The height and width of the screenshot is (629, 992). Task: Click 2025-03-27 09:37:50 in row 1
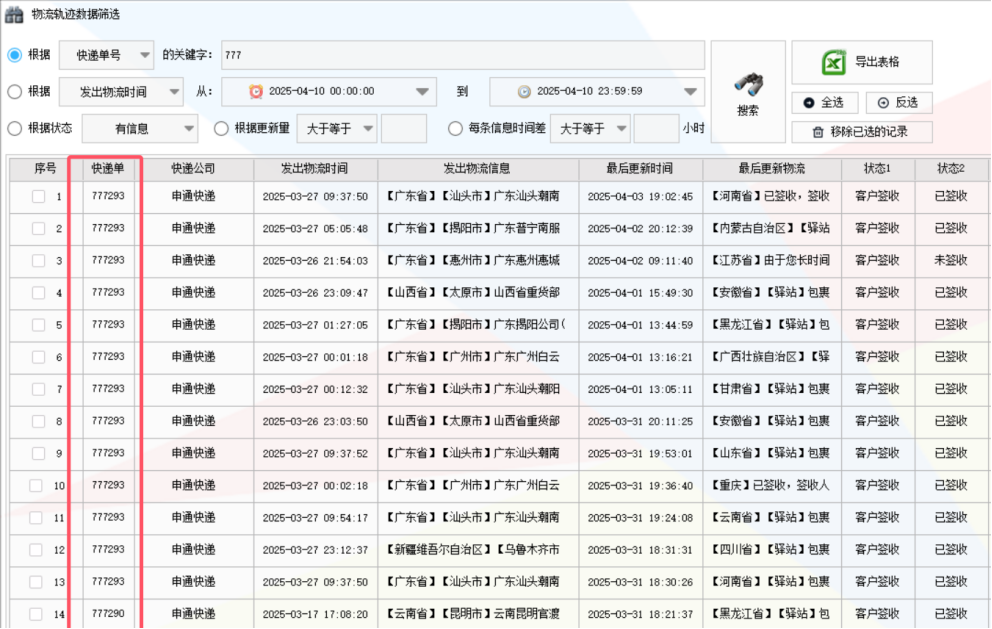click(x=315, y=196)
